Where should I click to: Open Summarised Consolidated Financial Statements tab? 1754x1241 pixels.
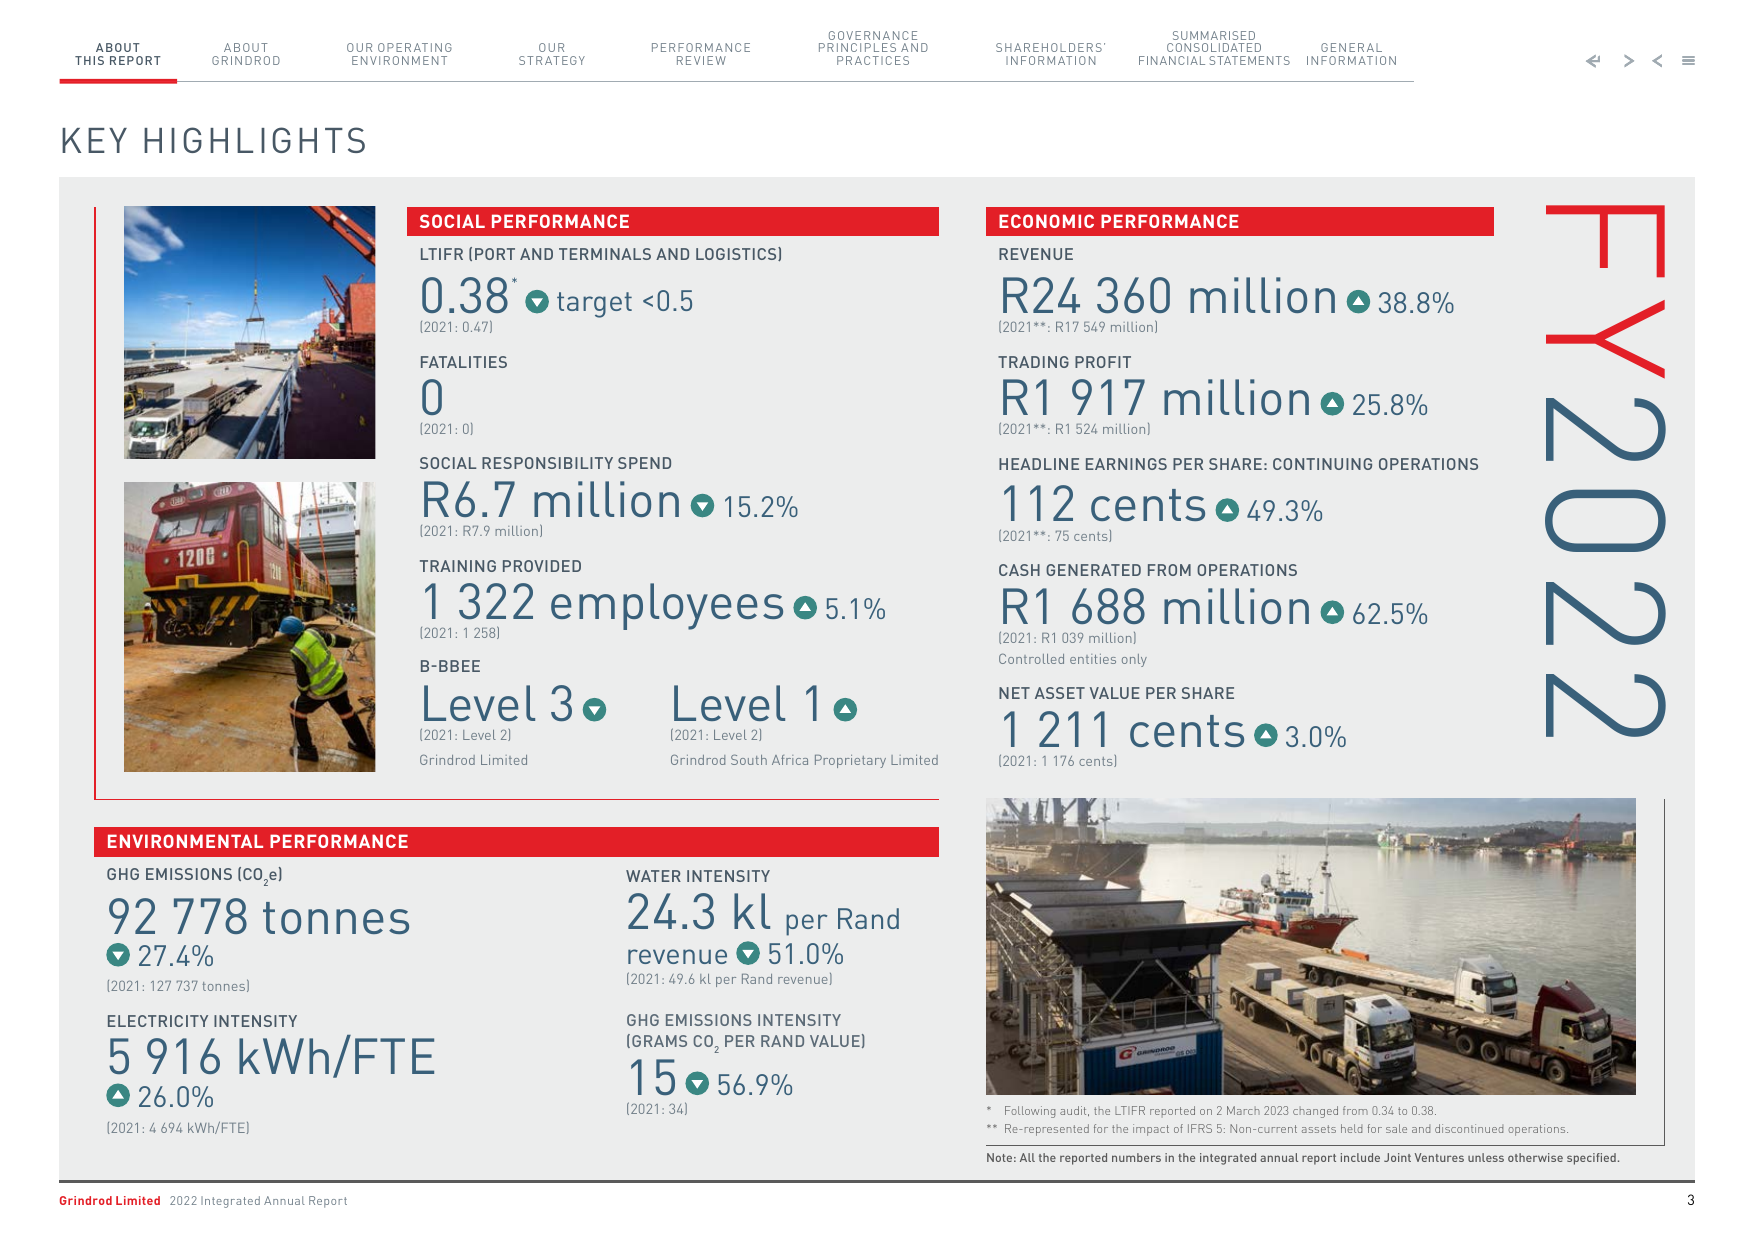point(1214,49)
